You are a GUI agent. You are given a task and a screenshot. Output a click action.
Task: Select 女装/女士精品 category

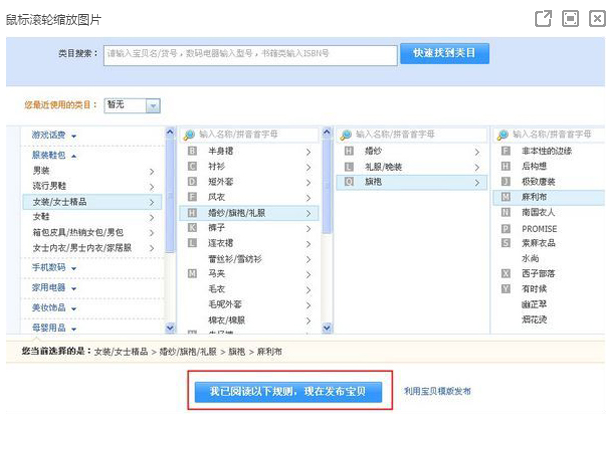92,202
